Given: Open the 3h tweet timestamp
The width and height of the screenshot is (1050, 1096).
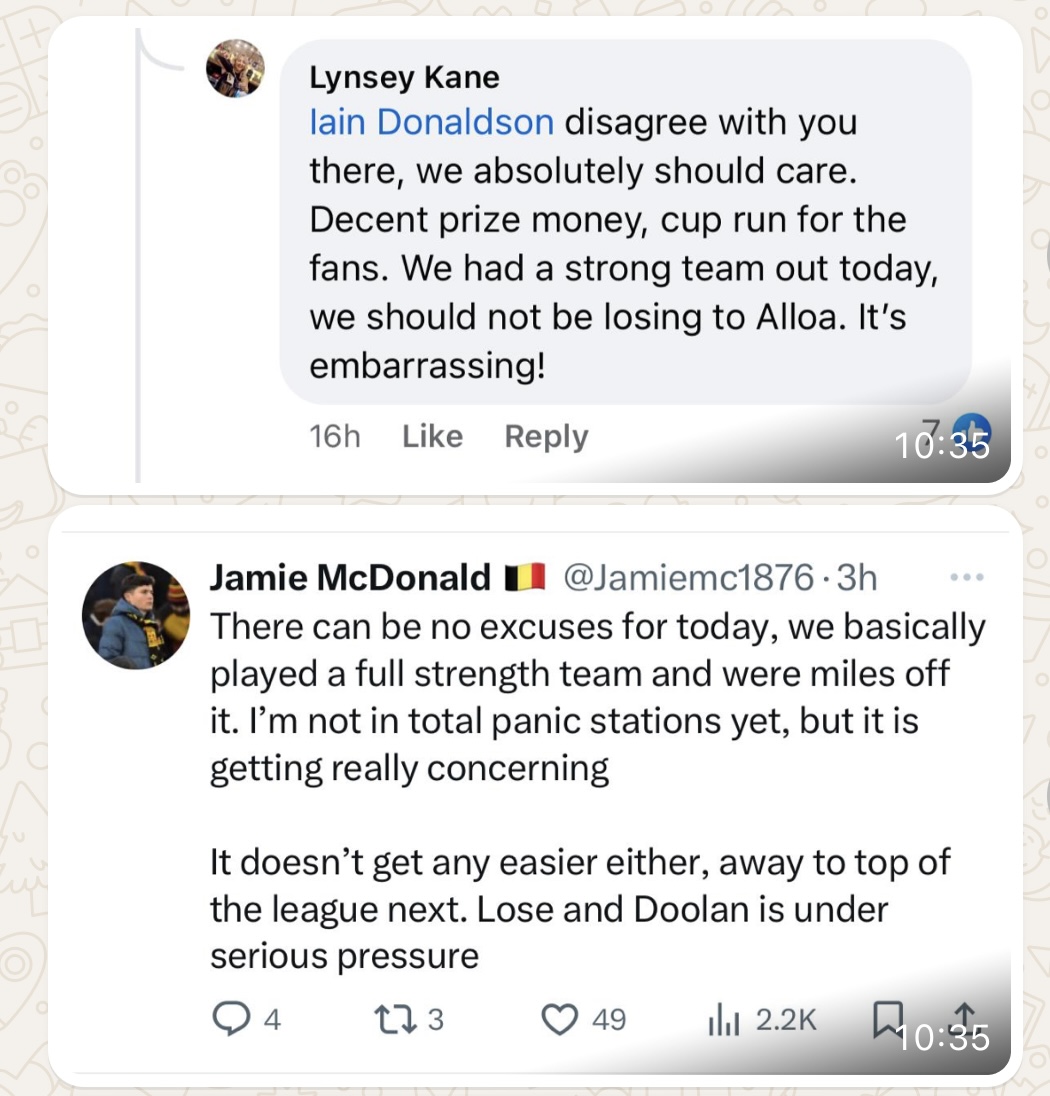Looking at the screenshot, I should coord(856,577).
